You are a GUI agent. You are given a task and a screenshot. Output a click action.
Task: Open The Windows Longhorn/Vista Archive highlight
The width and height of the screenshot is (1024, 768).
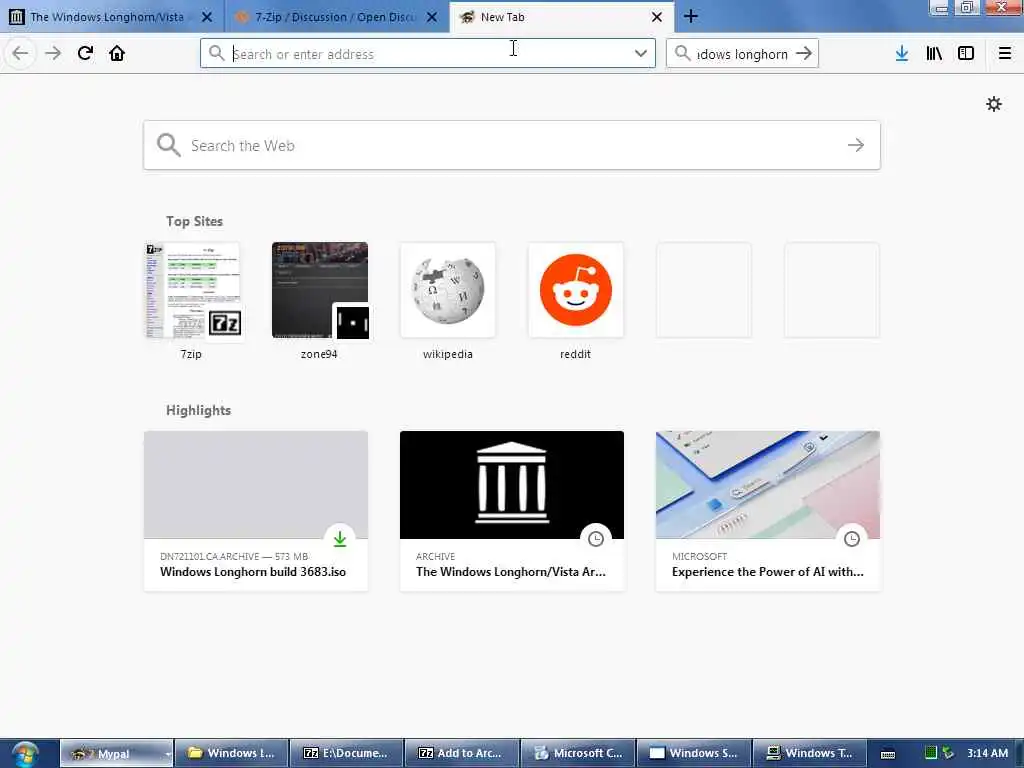click(512, 511)
